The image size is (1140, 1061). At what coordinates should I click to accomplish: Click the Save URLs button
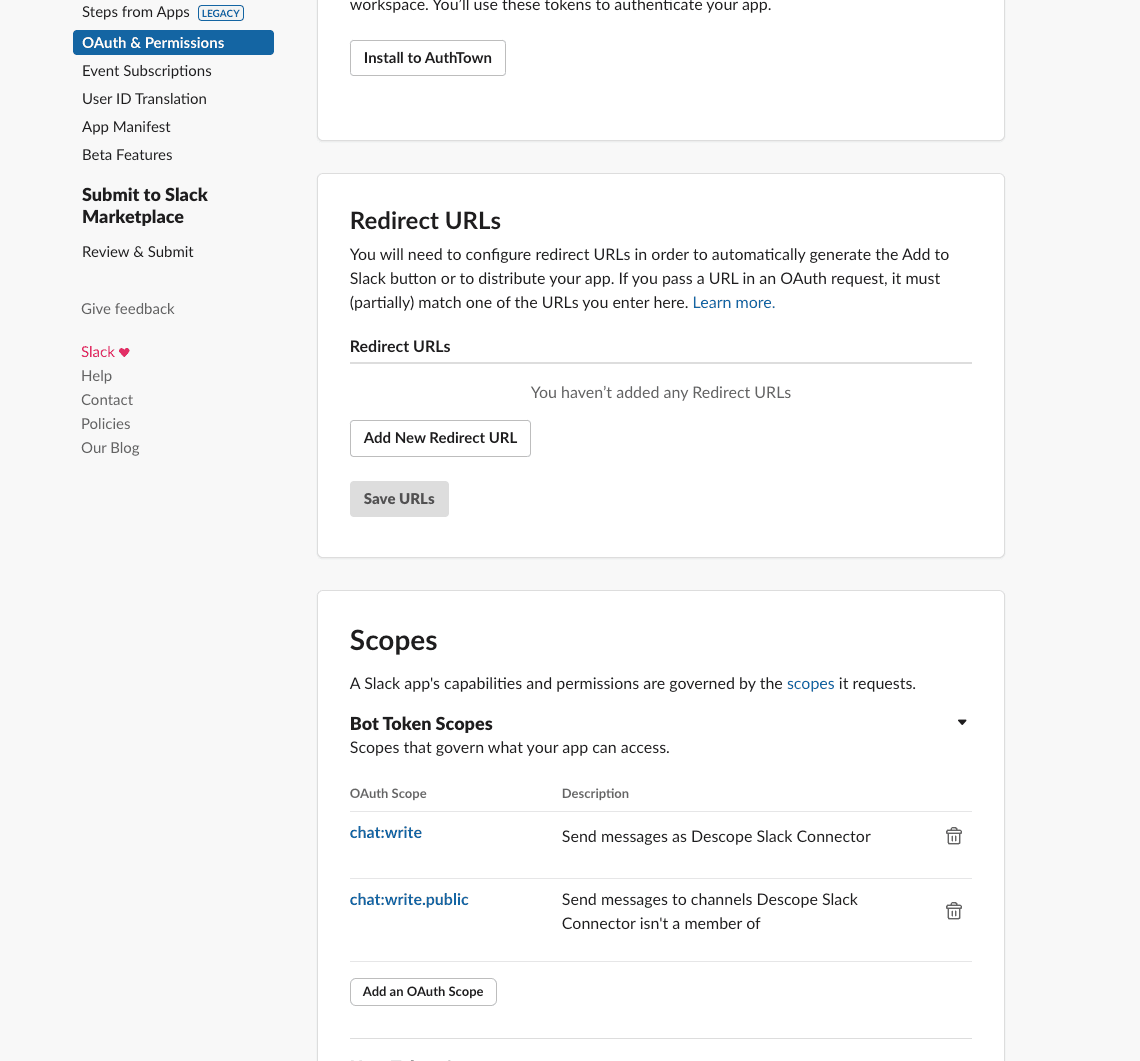pyautogui.click(x=399, y=498)
